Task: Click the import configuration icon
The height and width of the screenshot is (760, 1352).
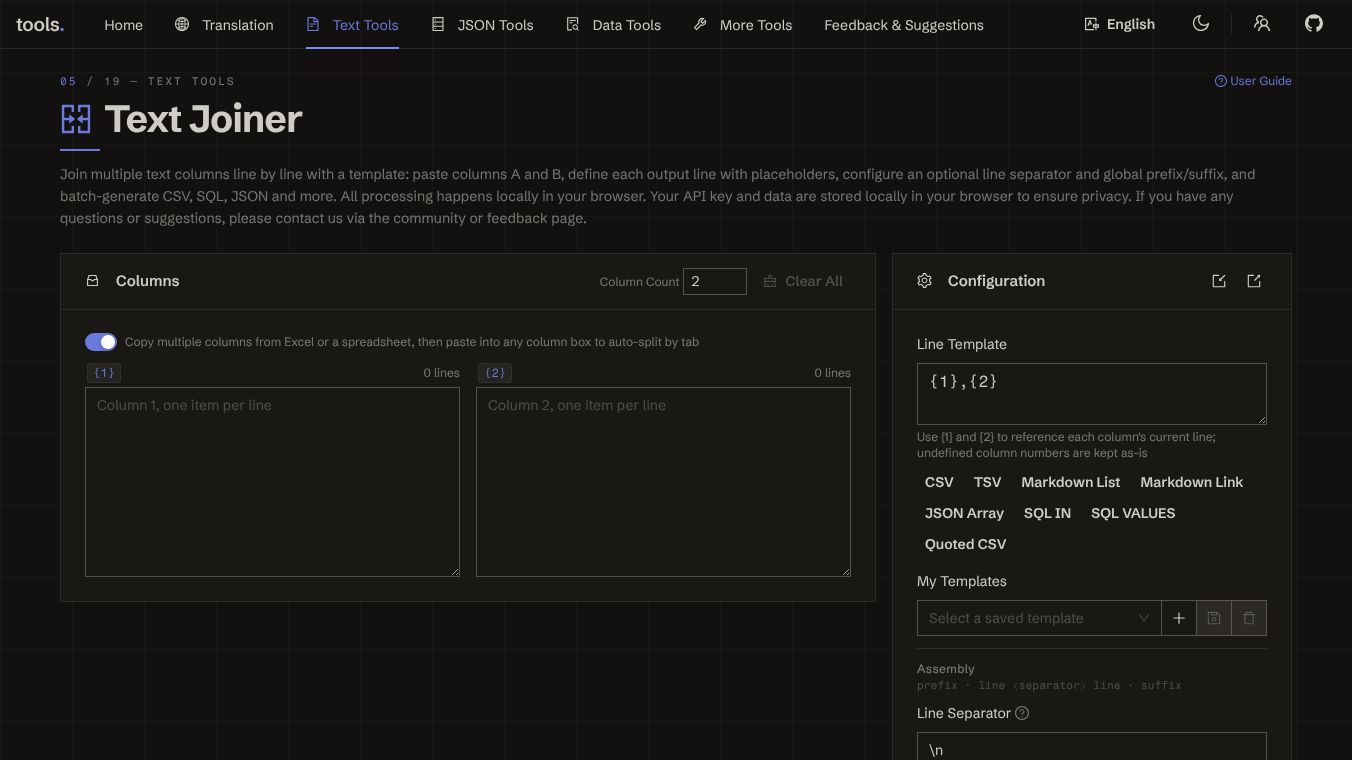Action: coord(1219,281)
